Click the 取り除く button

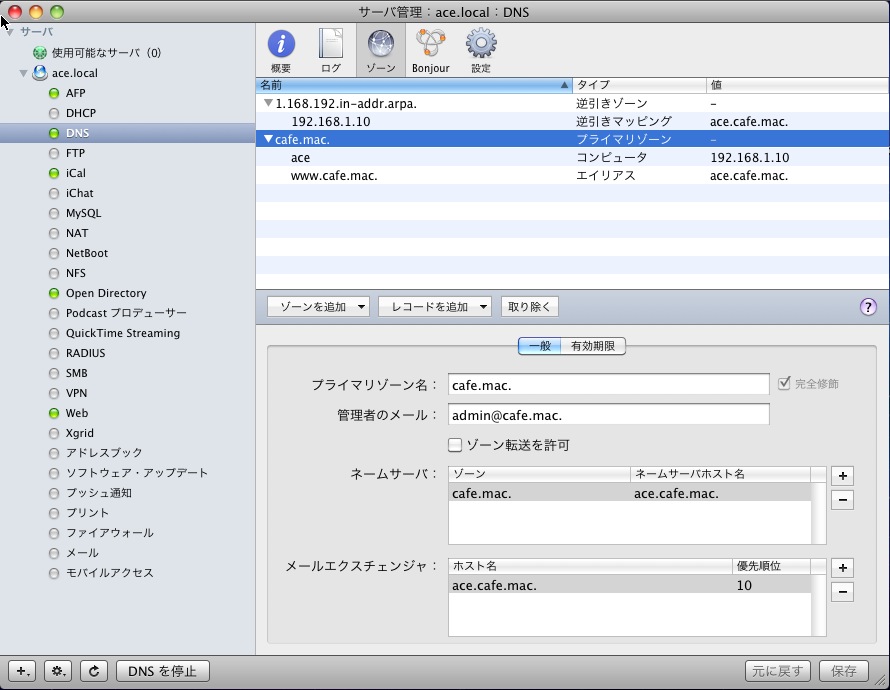(529, 306)
